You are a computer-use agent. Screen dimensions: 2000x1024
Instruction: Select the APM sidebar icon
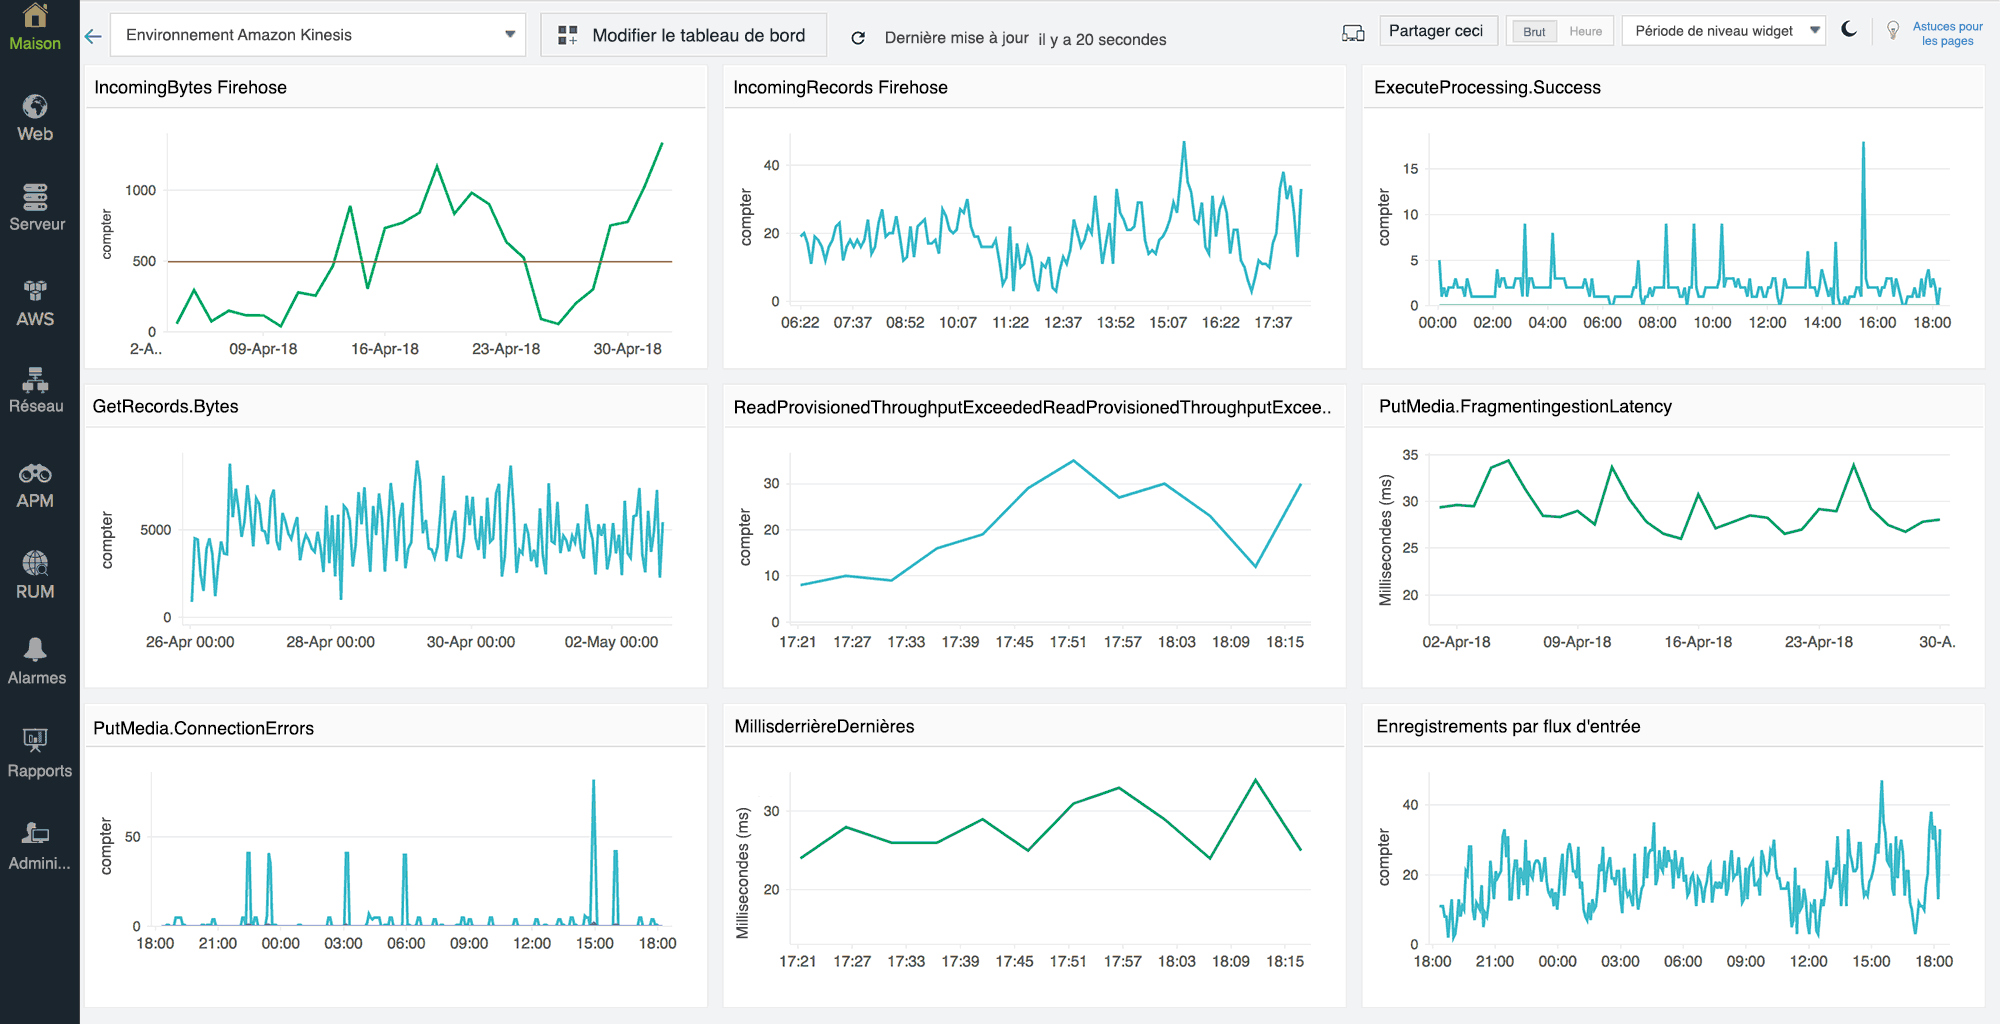(x=37, y=480)
